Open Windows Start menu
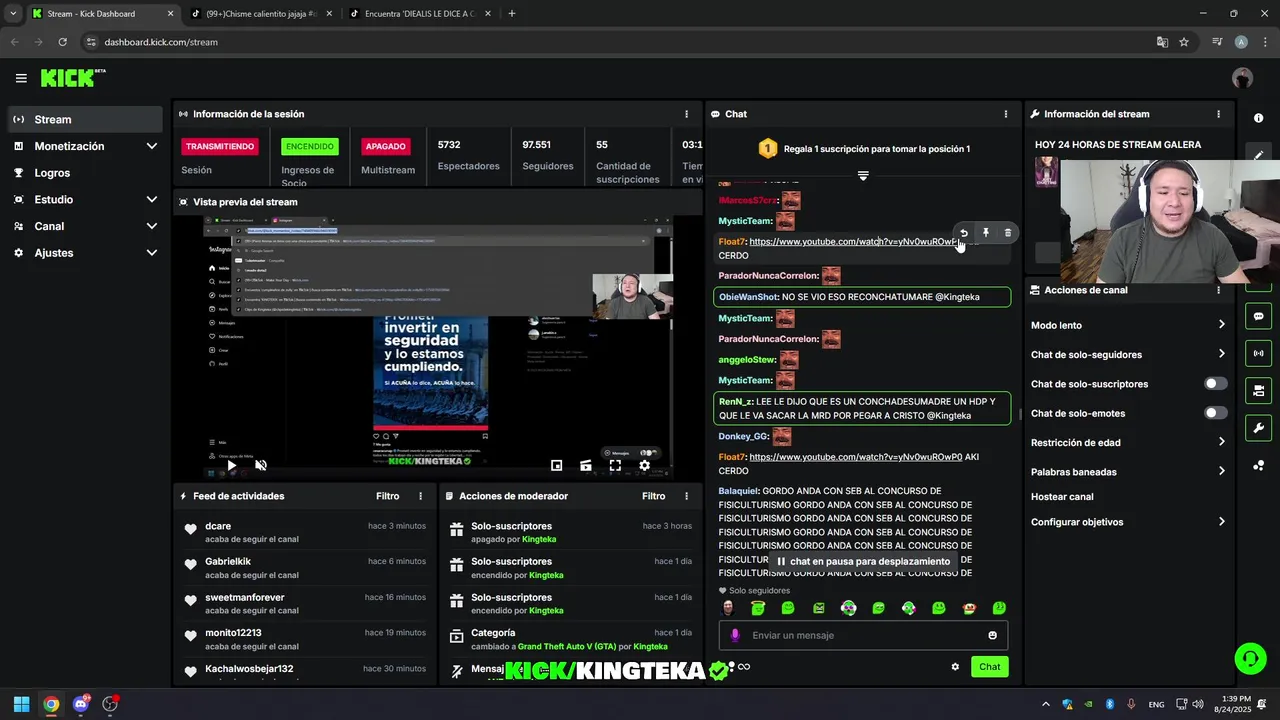The width and height of the screenshot is (1280, 720). coord(21,704)
